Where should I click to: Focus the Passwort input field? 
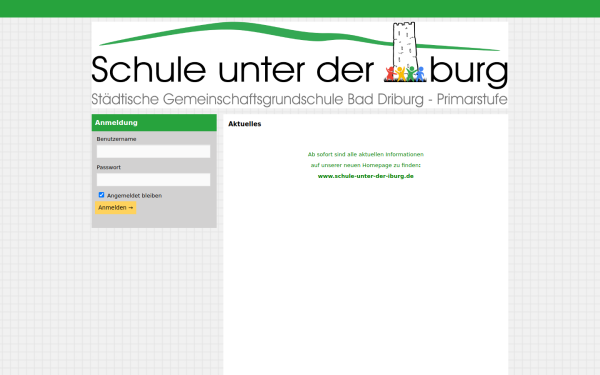click(x=153, y=179)
